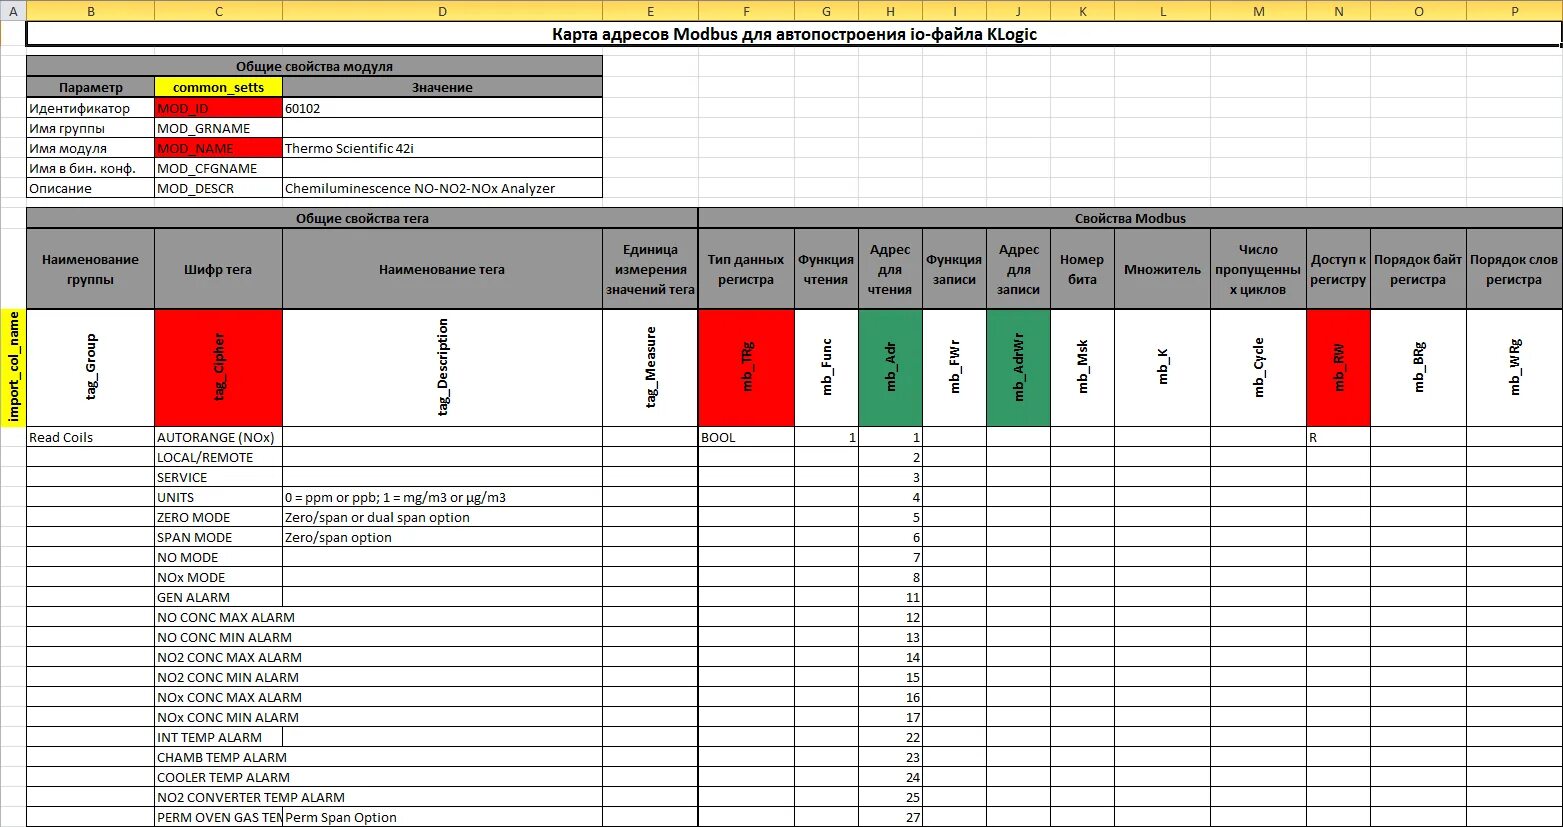The width and height of the screenshot is (1563, 827).
Task: Select the yellow 'common_setts' cell
Action: tap(219, 87)
